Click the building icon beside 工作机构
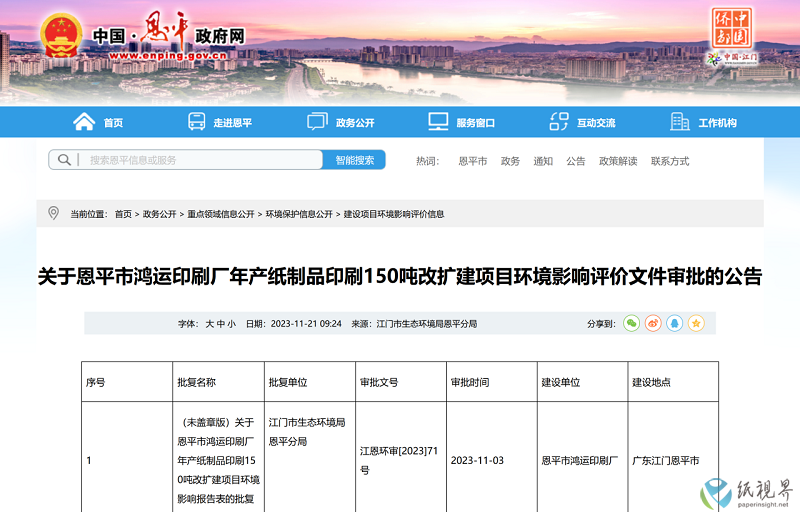The height and width of the screenshot is (512, 800). pyautogui.click(x=680, y=122)
